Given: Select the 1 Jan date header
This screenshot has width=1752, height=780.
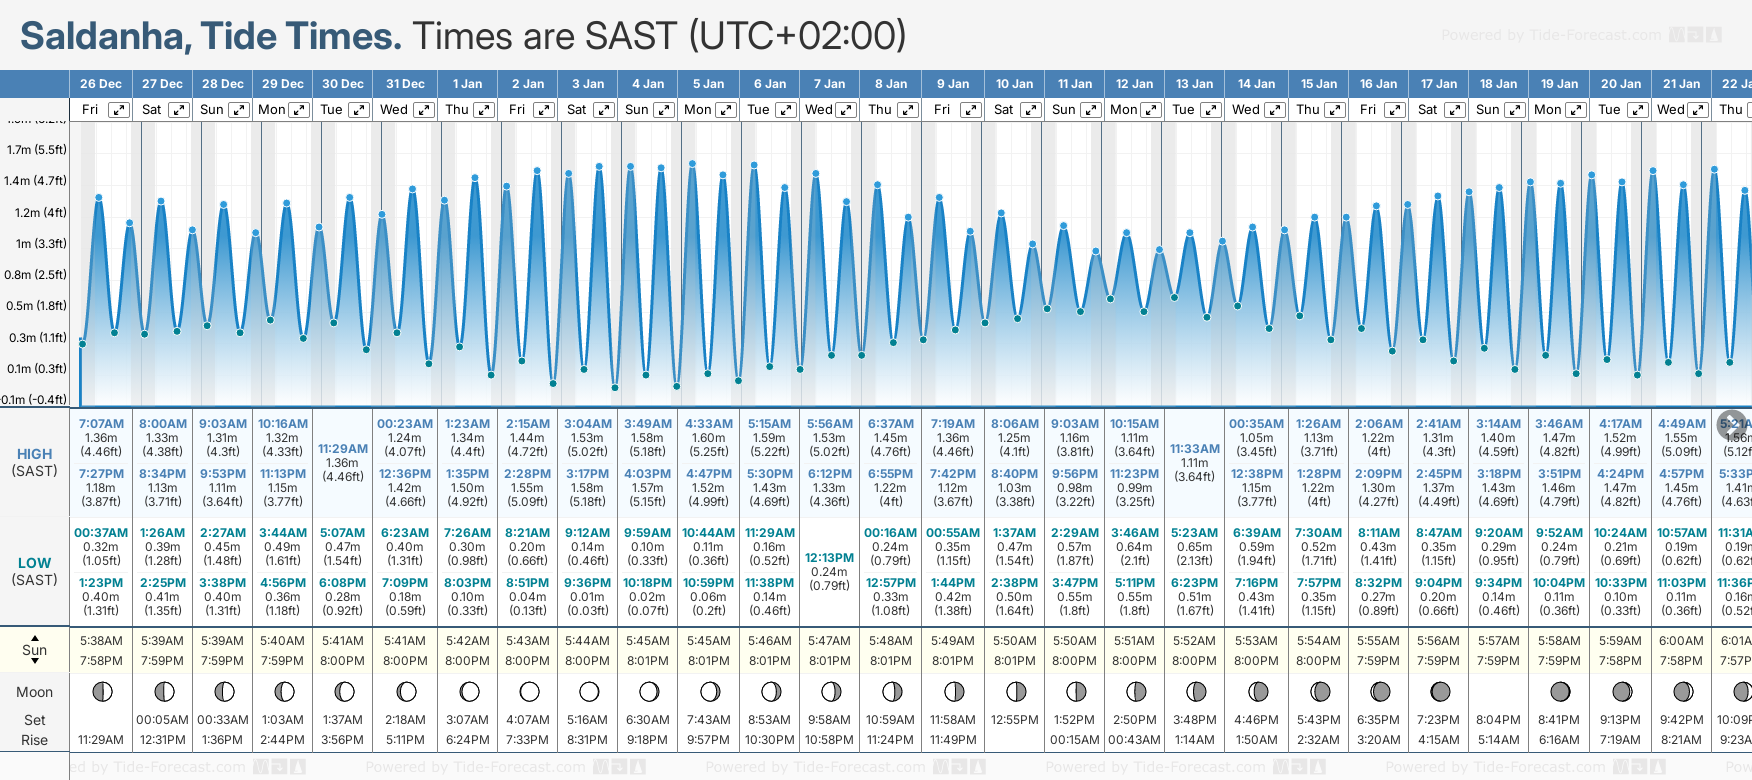Looking at the screenshot, I should click(x=467, y=84).
